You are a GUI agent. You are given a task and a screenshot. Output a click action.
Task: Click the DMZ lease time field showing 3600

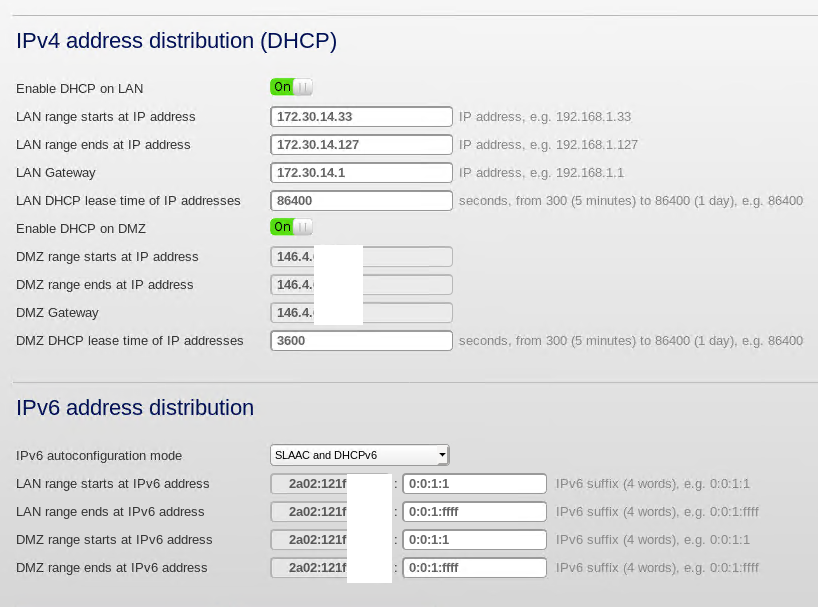click(360, 340)
